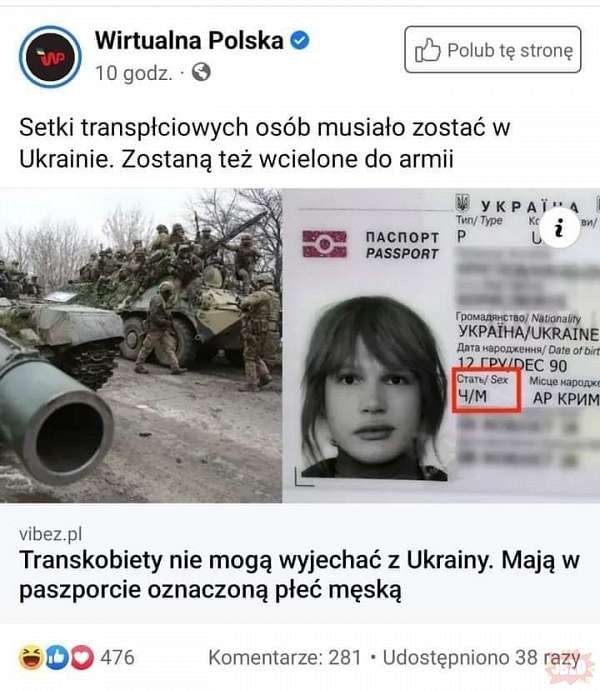Viewport: 600px width, 690px height.
Task: Click the vibez.pl source link
Action: coord(51,534)
